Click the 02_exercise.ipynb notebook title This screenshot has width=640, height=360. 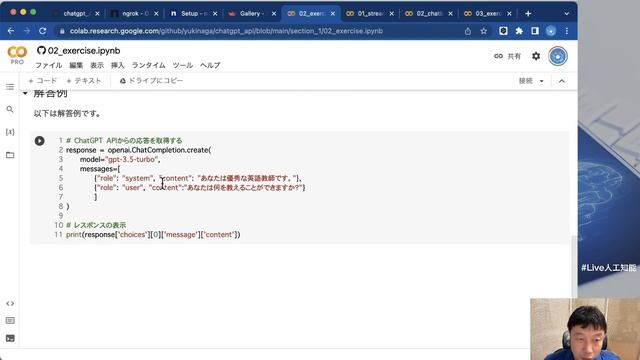click(84, 51)
